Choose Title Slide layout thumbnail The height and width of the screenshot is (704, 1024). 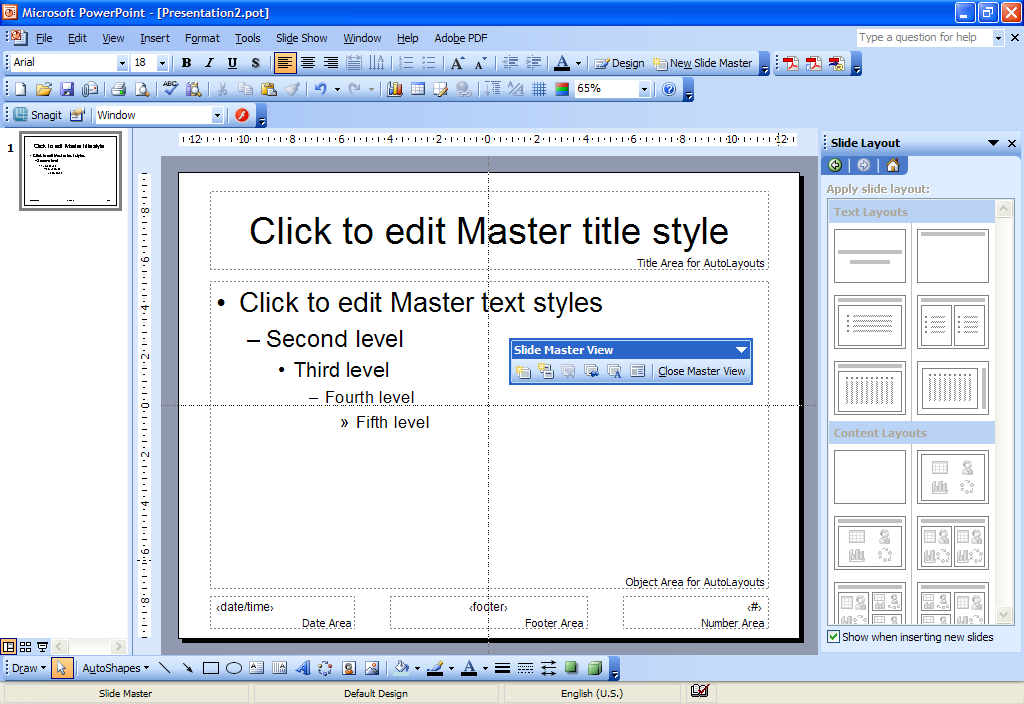[870, 255]
